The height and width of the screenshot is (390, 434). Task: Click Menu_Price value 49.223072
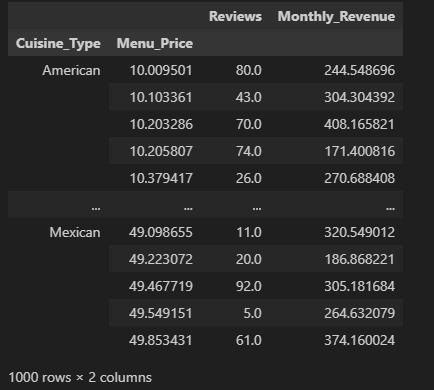161,259
